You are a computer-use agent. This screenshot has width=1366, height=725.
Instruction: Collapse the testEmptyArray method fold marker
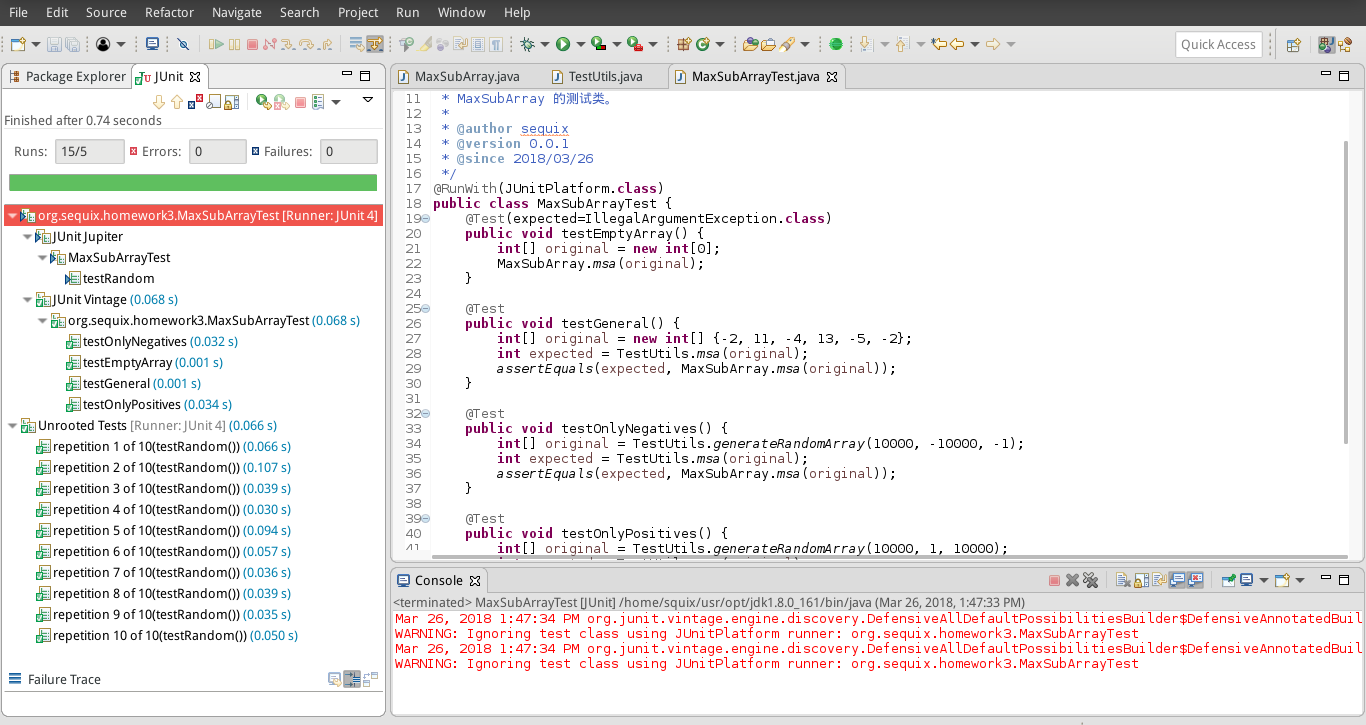[426, 219]
